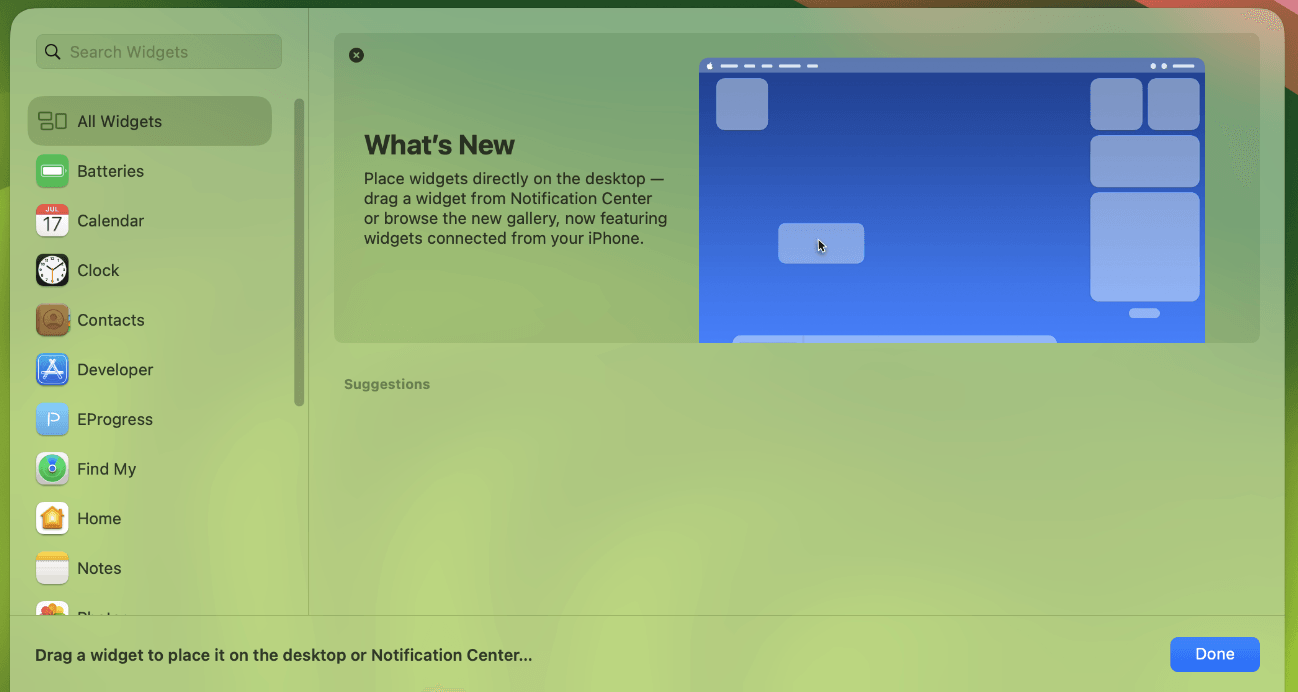Open the Clock widgets icon
This screenshot has width=1298, height=692.
click(x=52, y=270)
